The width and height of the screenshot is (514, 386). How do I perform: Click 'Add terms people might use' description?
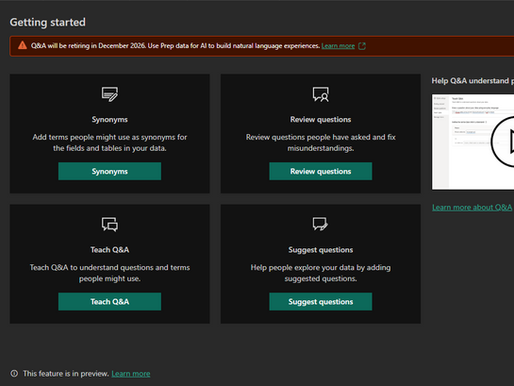[x=110, y=143]
